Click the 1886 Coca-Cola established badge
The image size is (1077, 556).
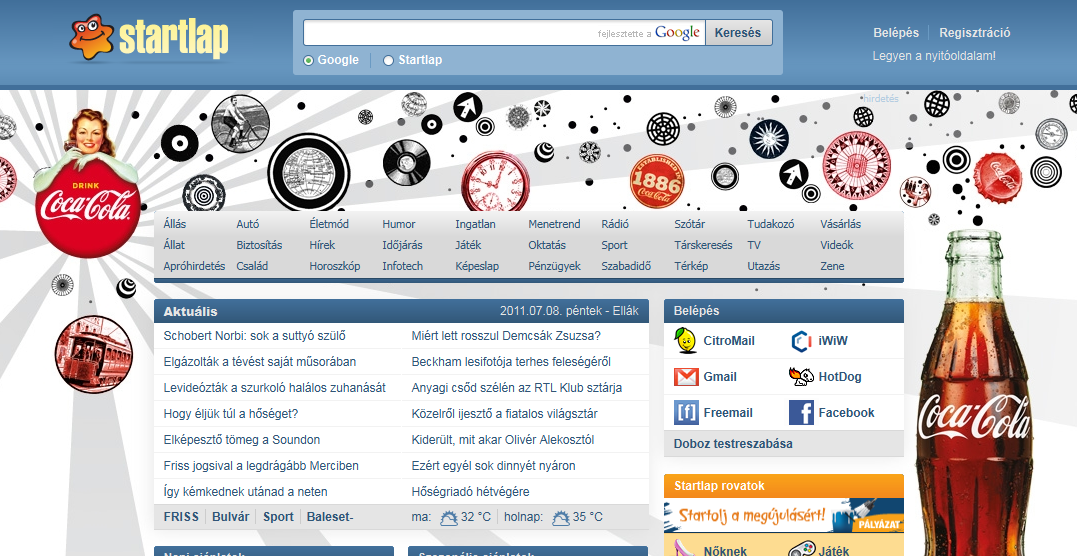[x=657, y=181]
